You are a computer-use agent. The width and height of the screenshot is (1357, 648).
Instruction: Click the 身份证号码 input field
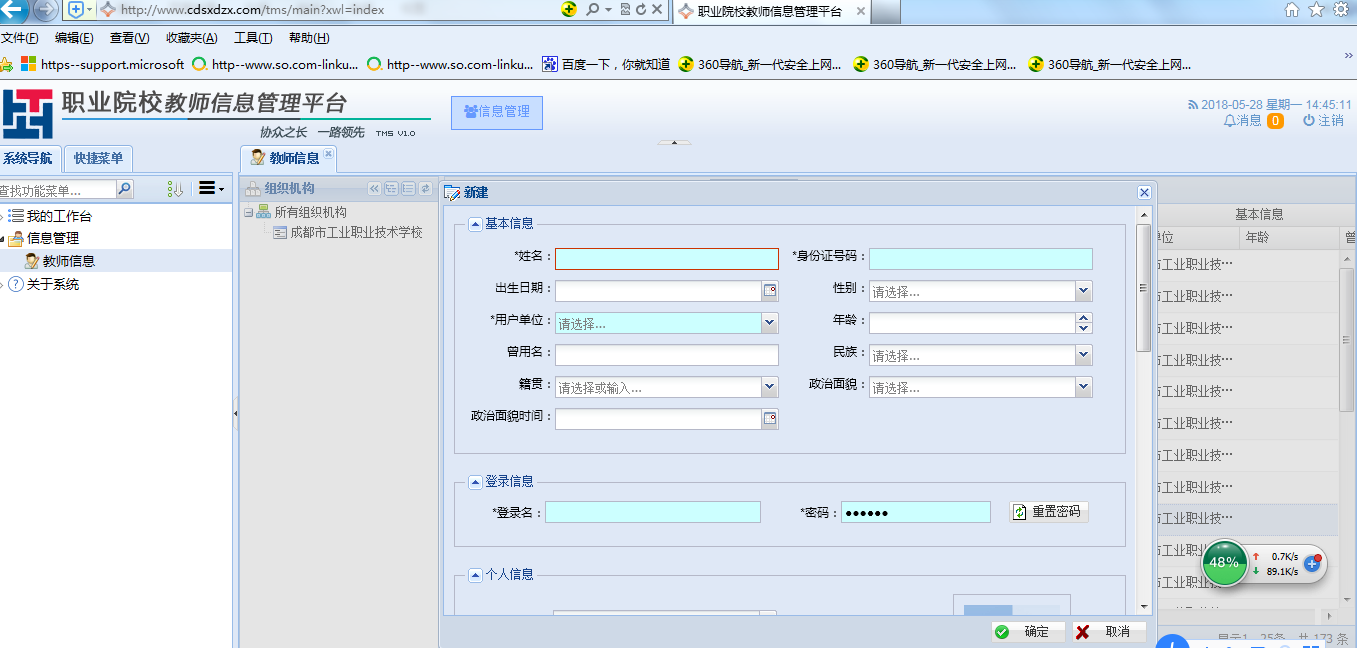(981, 259)
